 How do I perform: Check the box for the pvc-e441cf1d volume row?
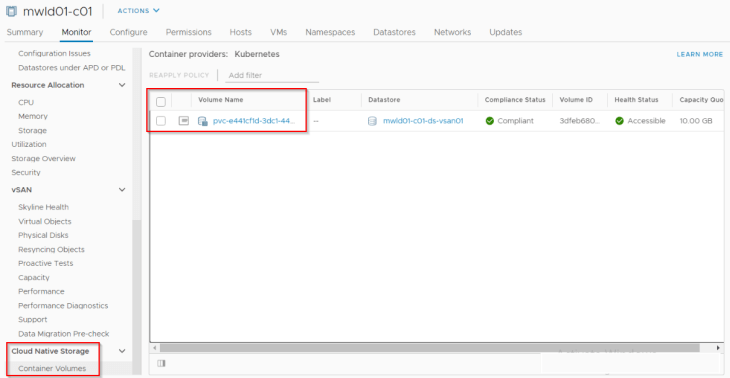point(161,121)
